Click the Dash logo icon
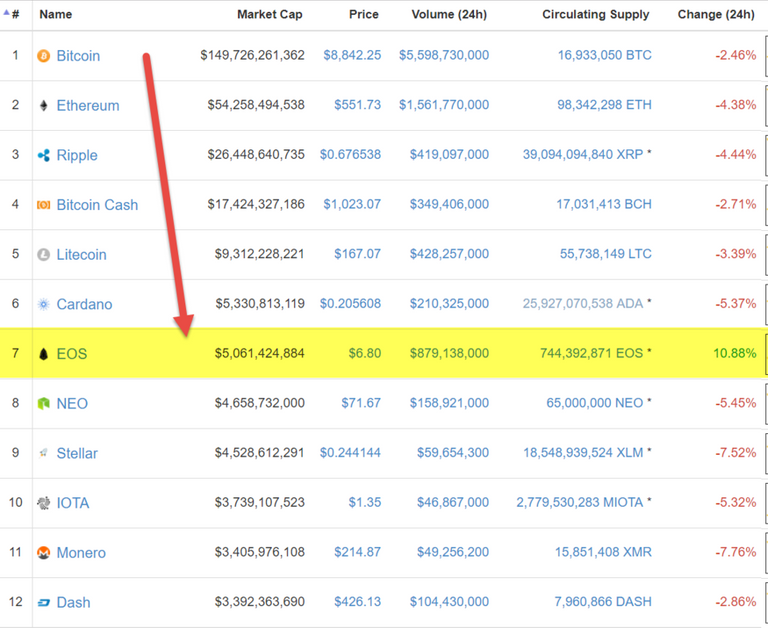This screenshot has width=768, height=628. (43, 603)
